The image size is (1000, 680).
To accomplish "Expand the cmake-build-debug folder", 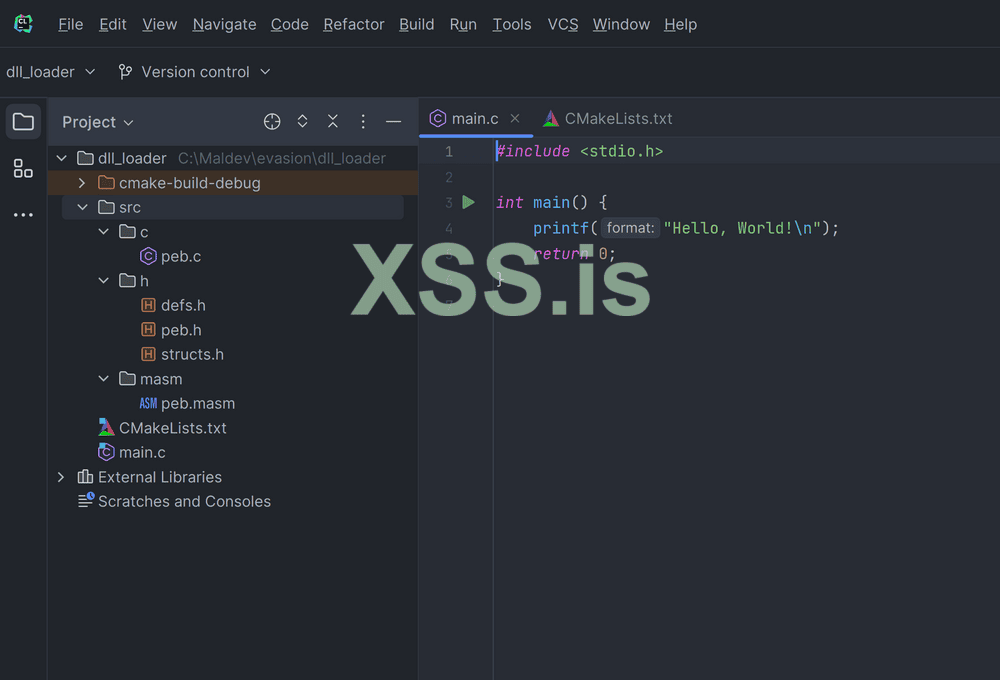I will (82, 183).
